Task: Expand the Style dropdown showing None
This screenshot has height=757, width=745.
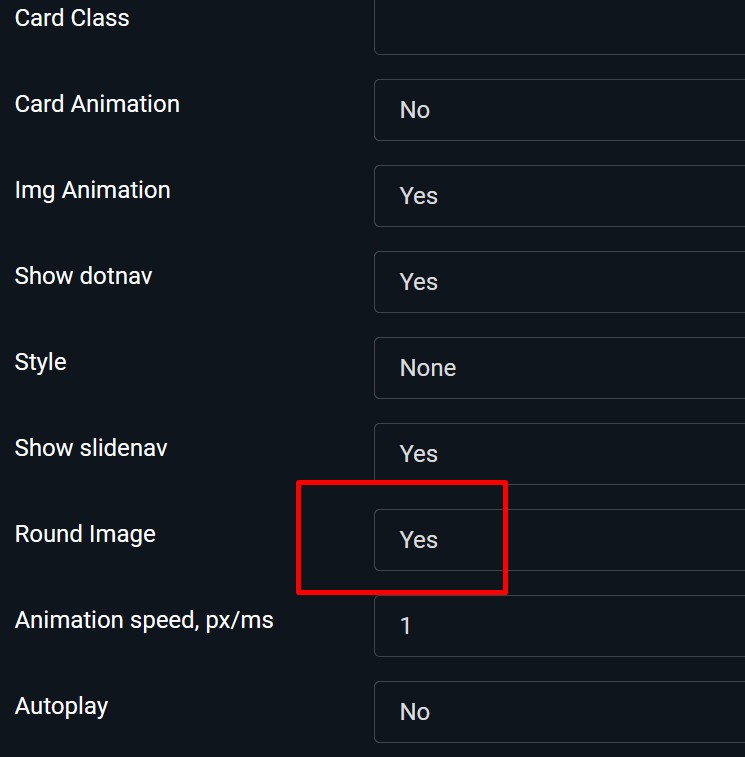Action: pyautogui.click(x=560, y=368)
